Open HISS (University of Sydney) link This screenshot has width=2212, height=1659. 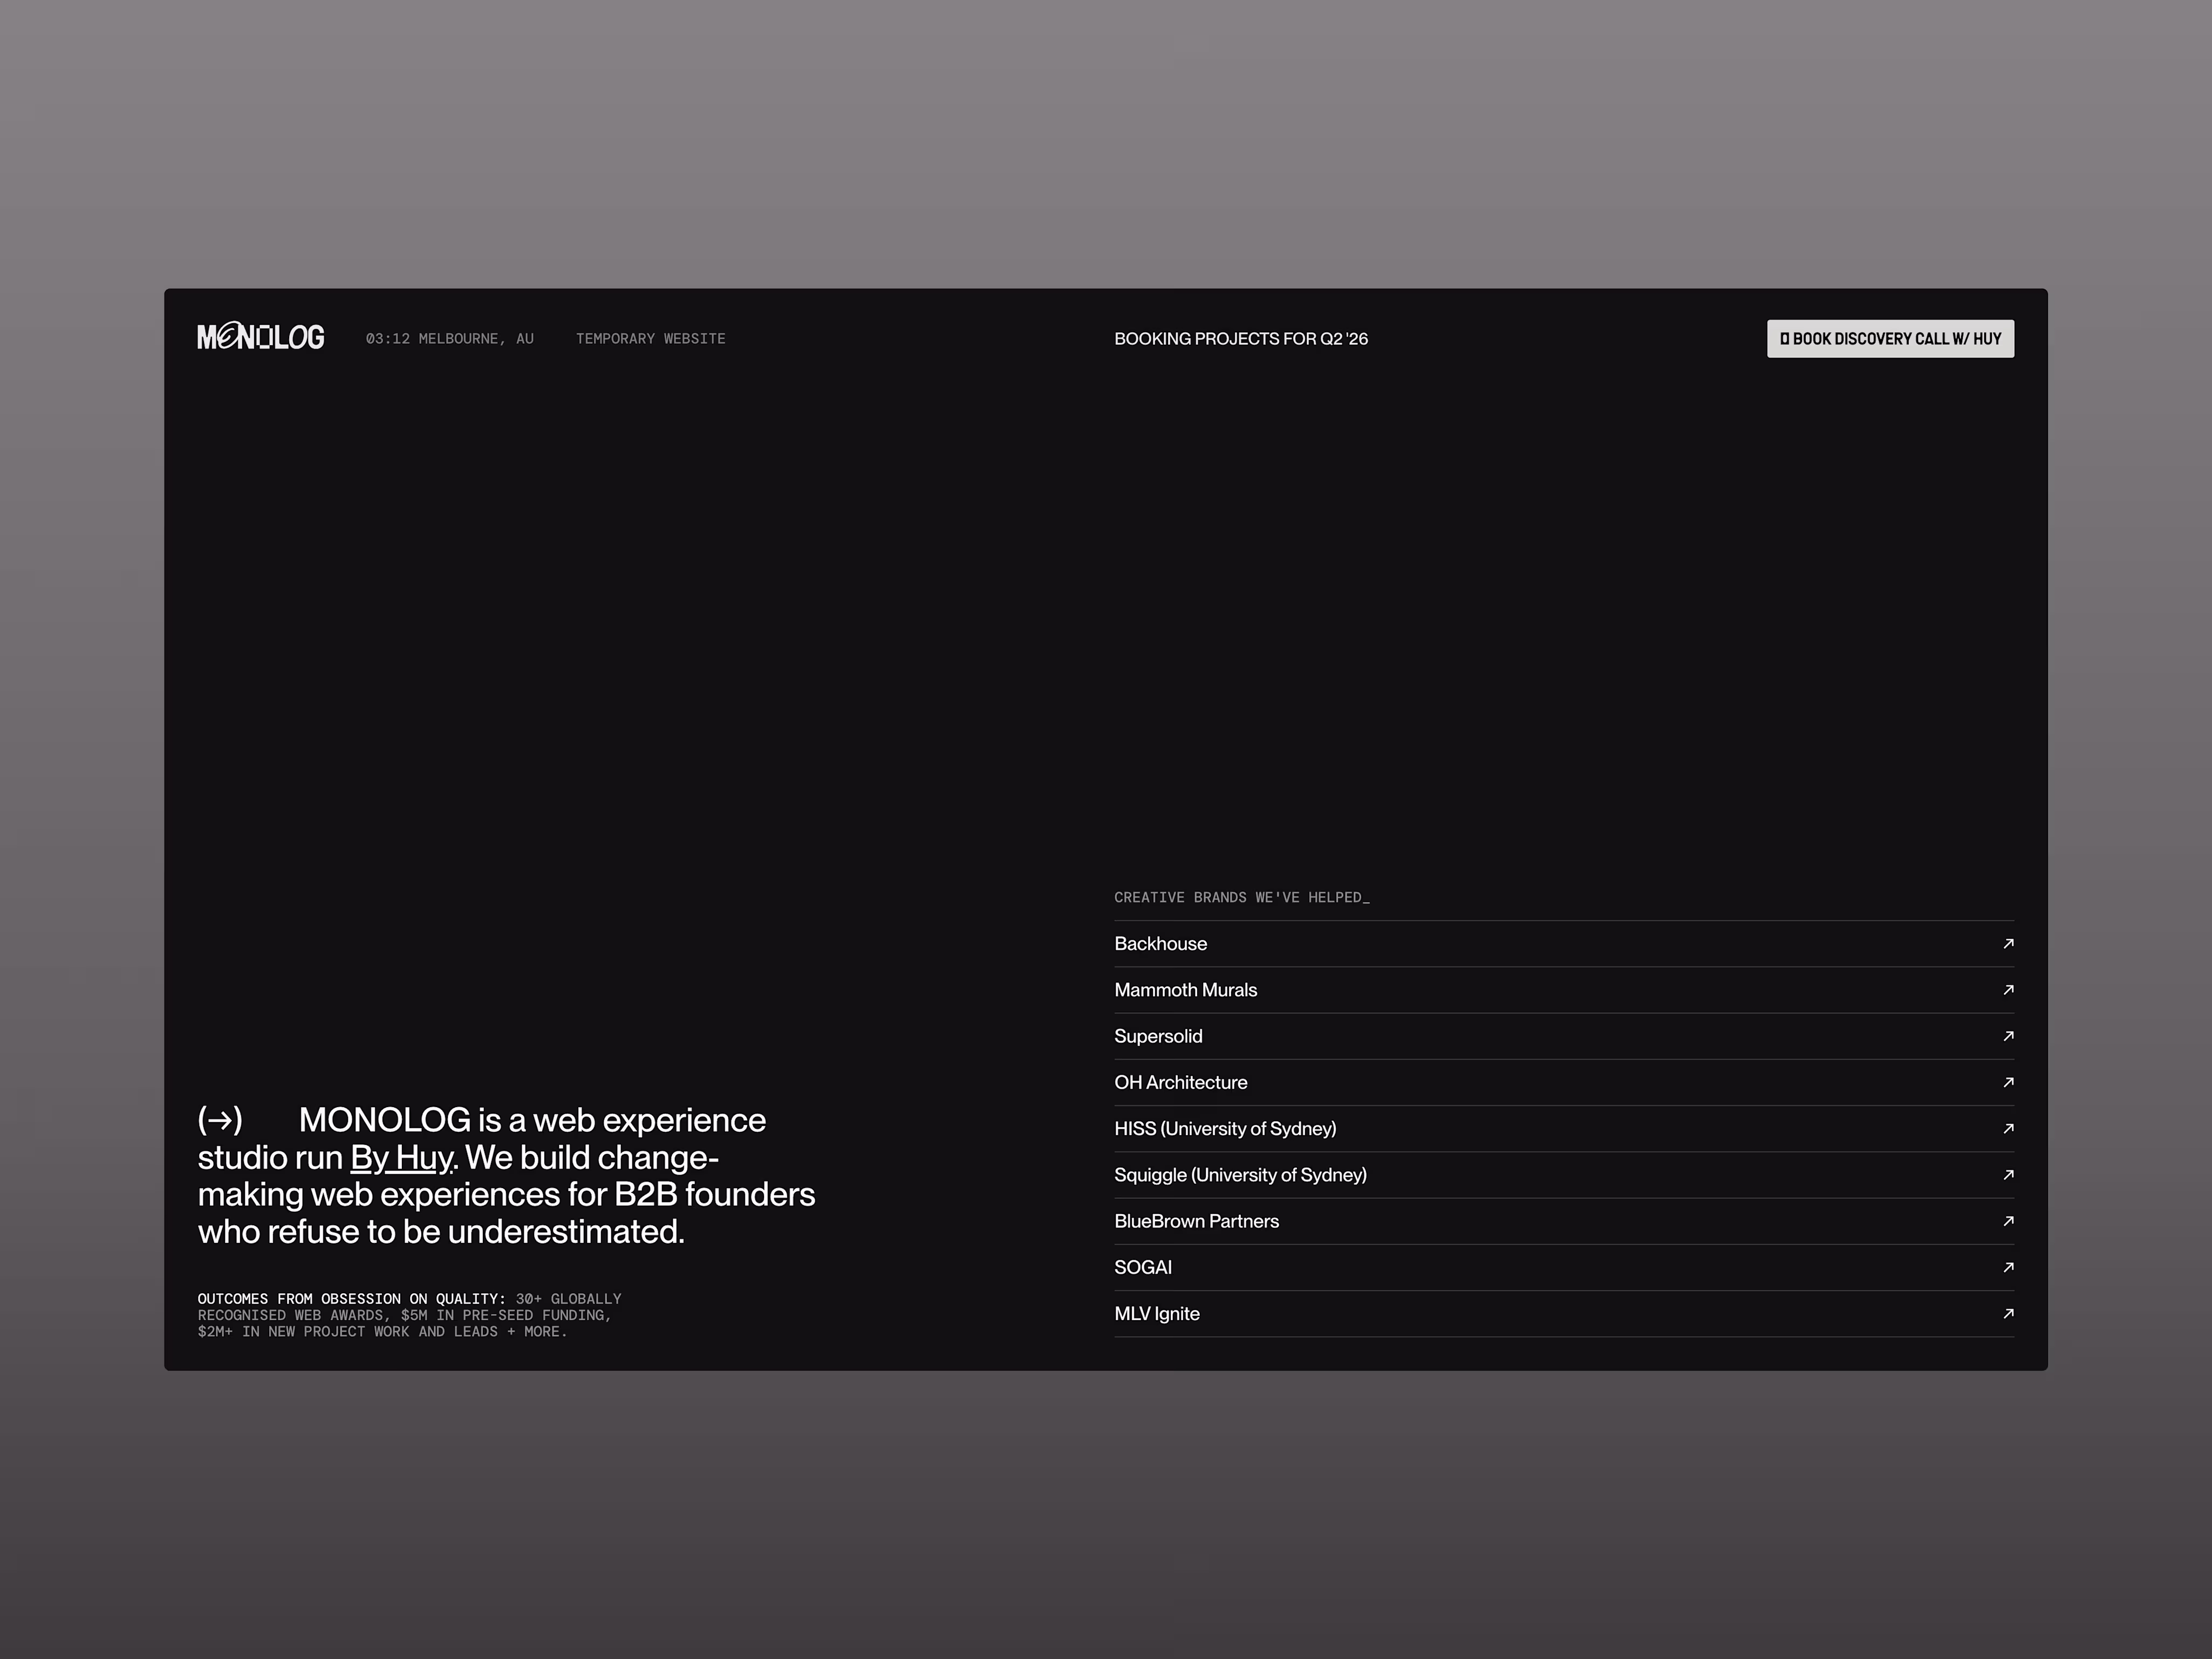pos(1225,1129)
